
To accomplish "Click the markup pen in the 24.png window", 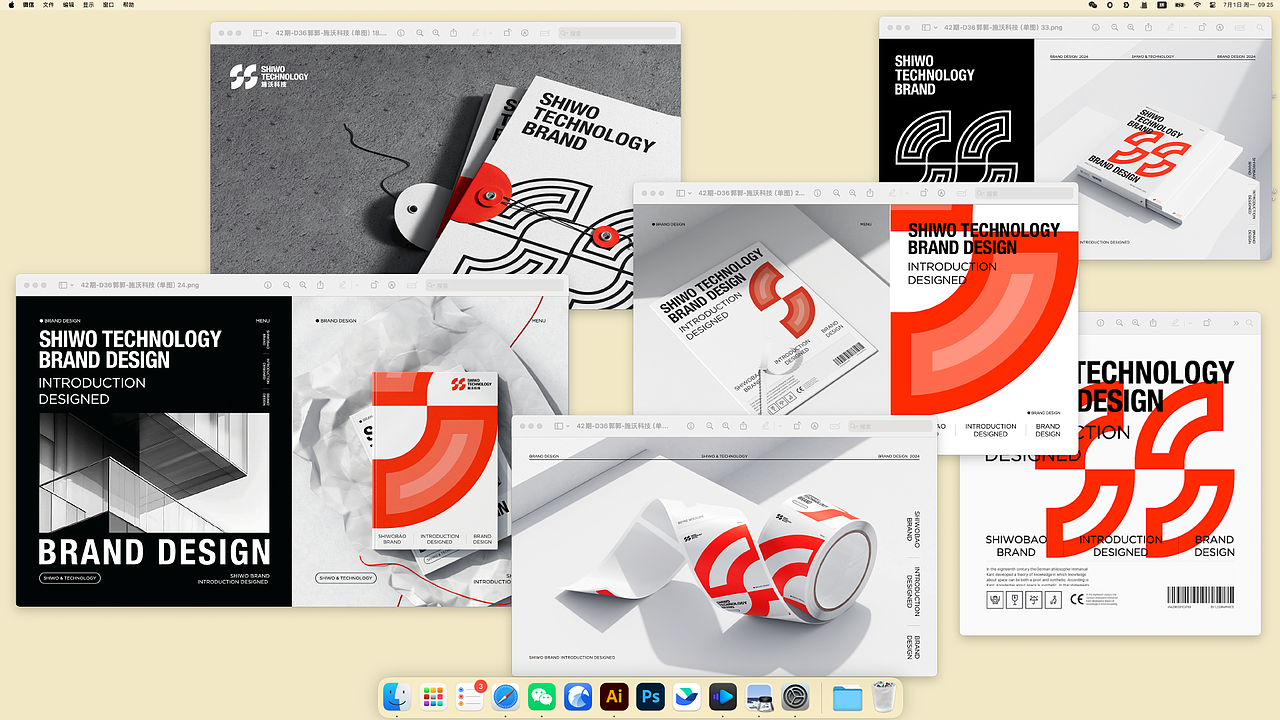I will (x=342, y=285).
